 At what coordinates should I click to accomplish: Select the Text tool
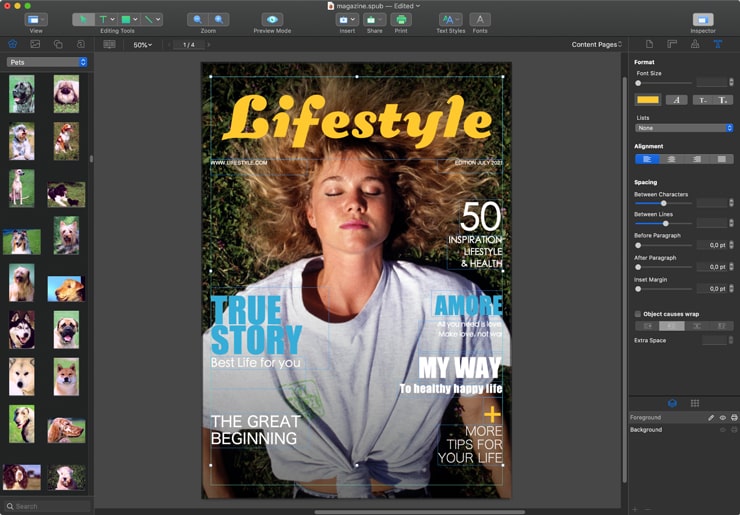[102, 19]
